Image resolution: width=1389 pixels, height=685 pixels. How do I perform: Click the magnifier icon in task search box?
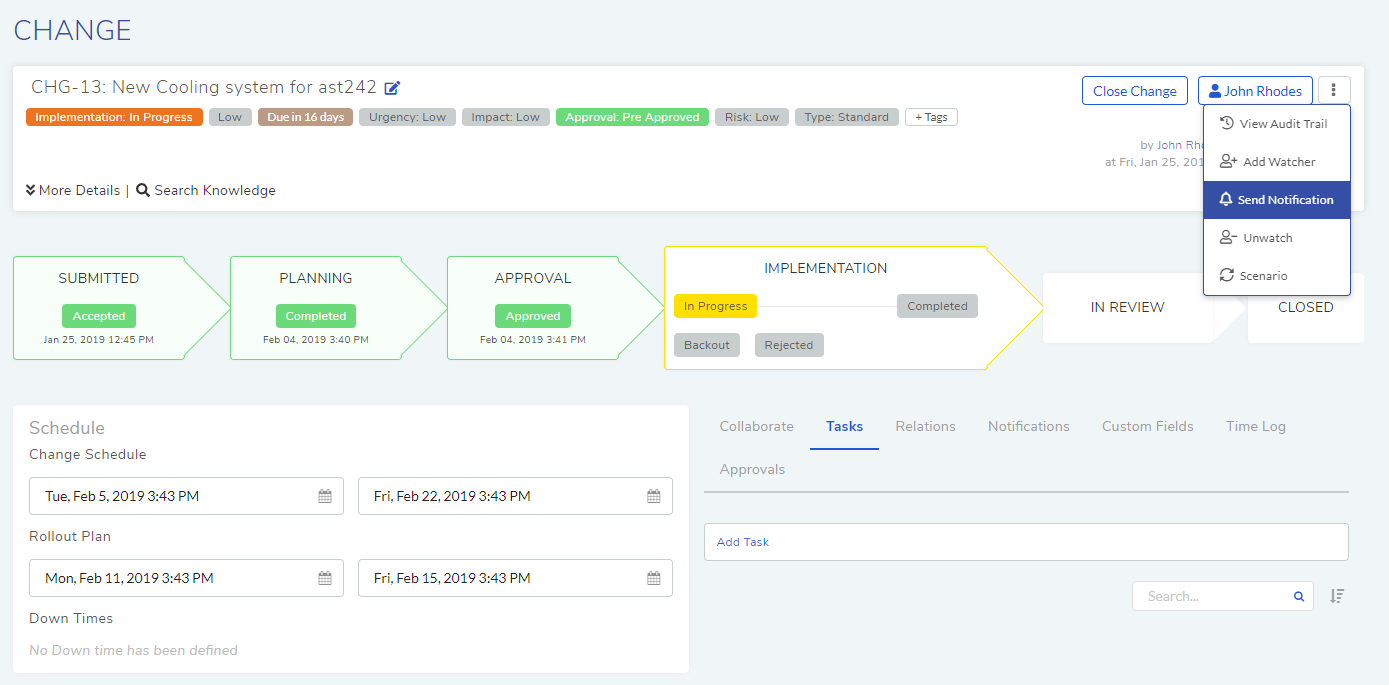click(1299, 596)
